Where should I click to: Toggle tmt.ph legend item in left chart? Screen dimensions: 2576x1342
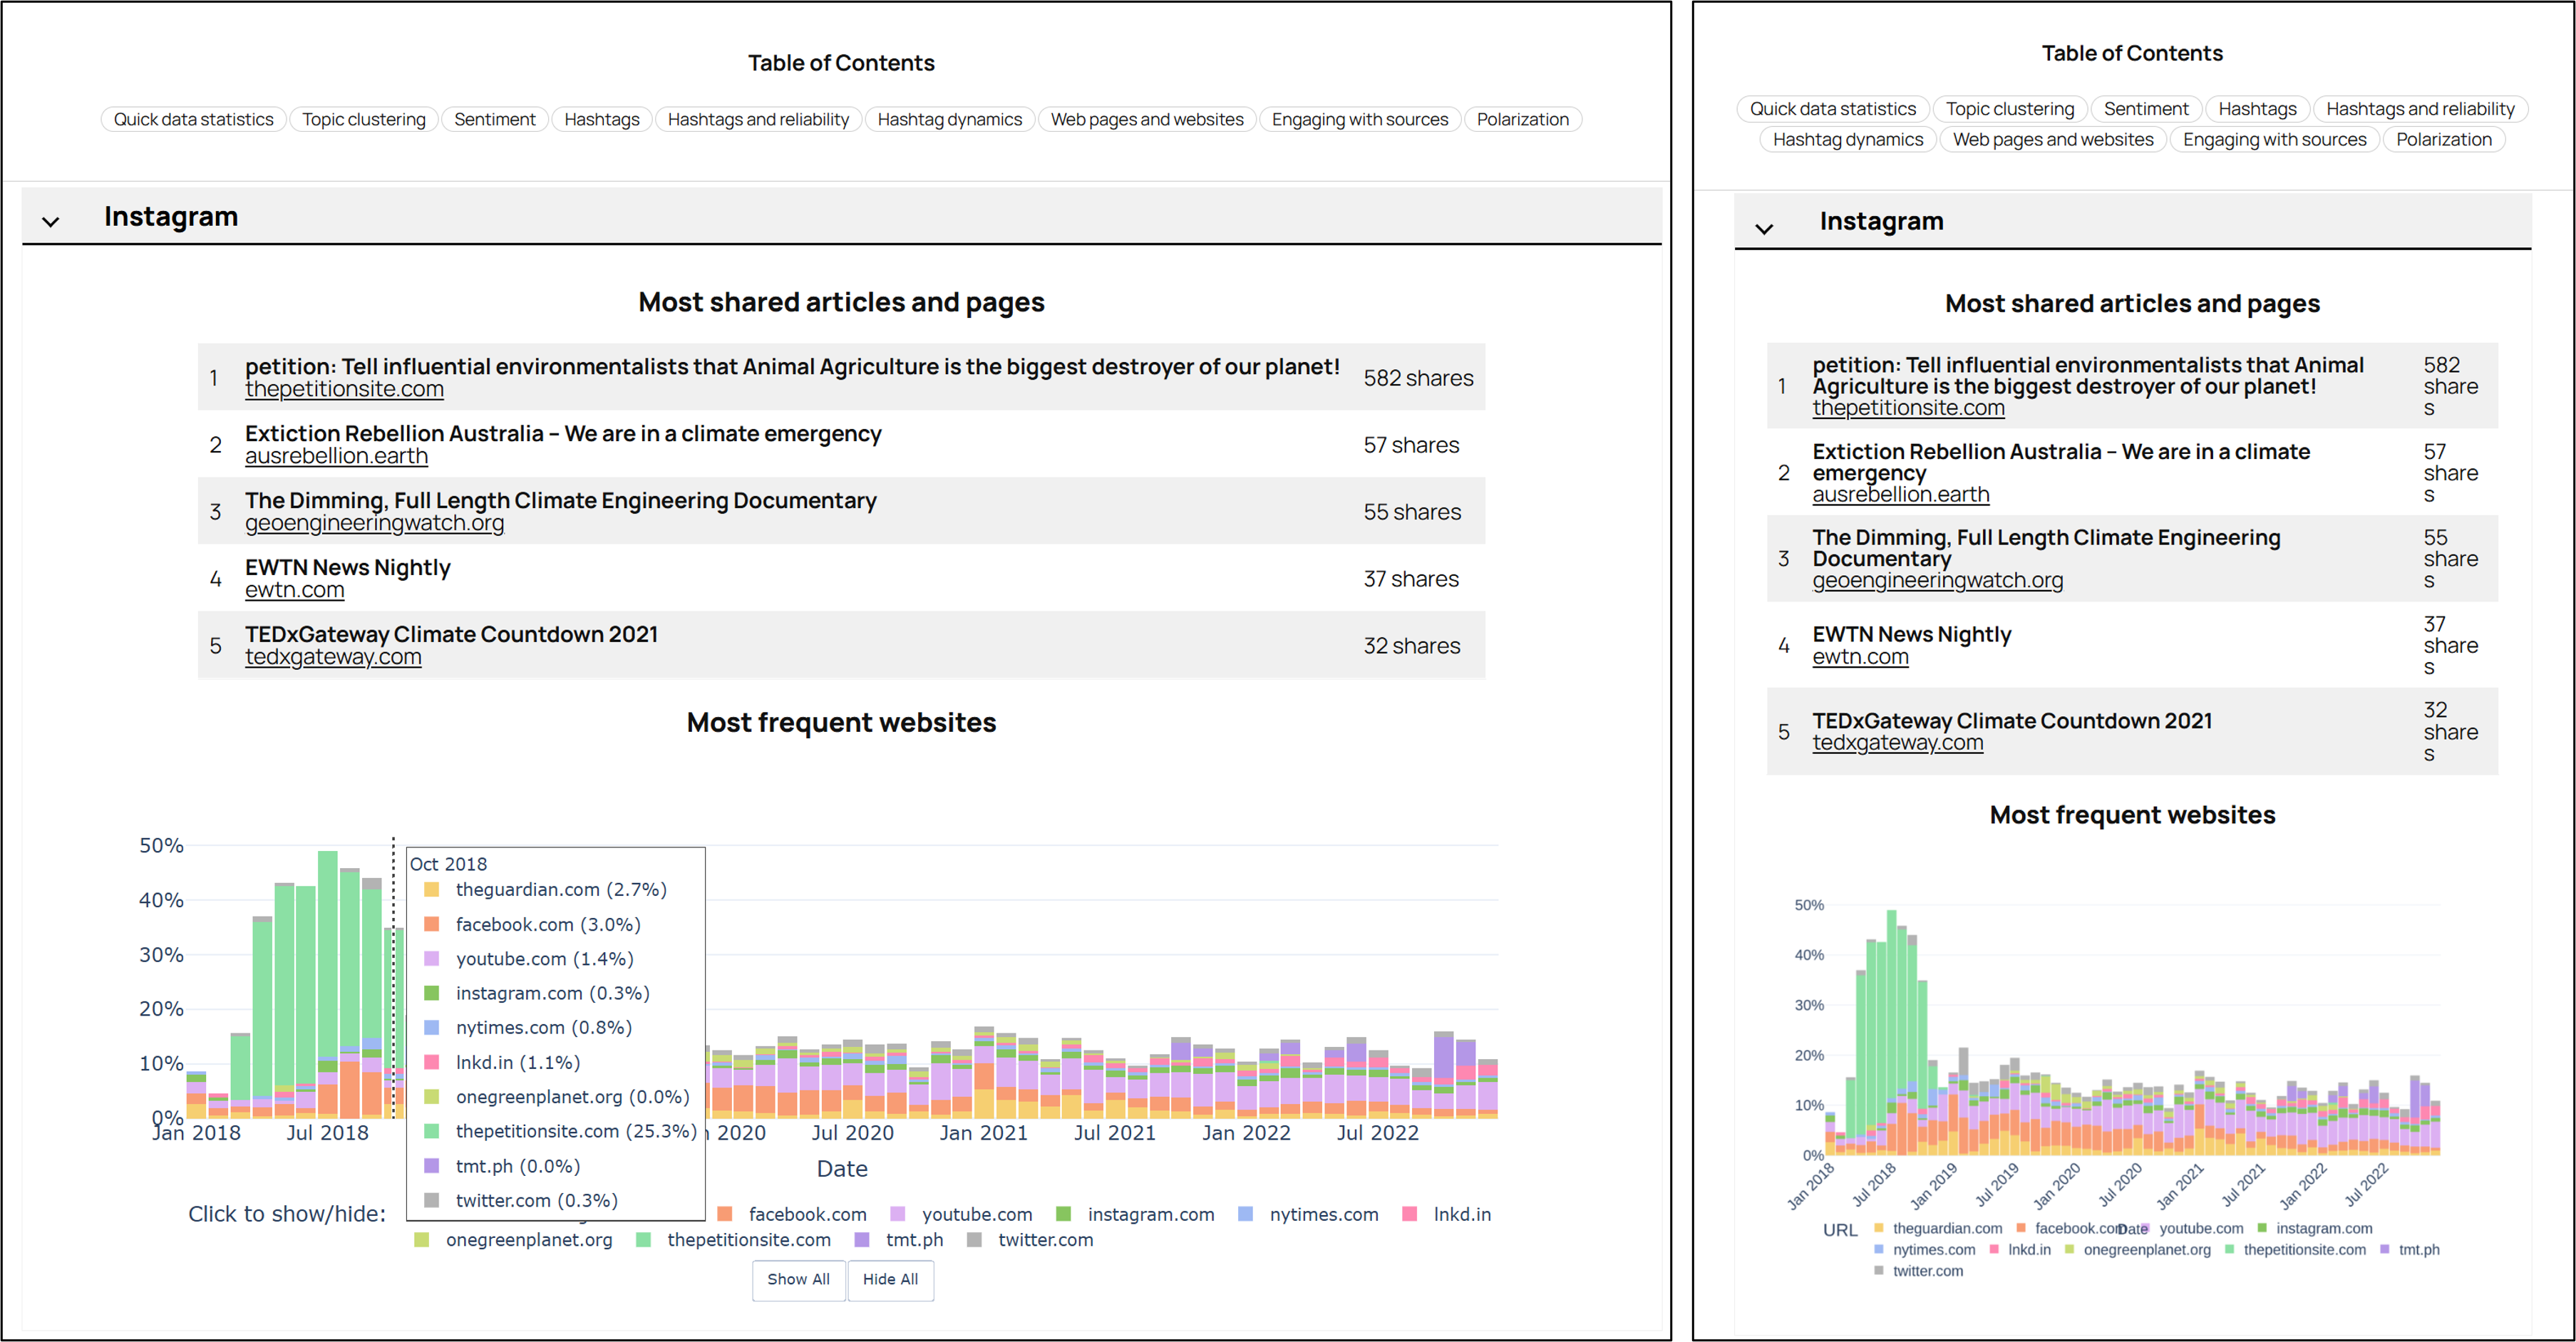914,1240
